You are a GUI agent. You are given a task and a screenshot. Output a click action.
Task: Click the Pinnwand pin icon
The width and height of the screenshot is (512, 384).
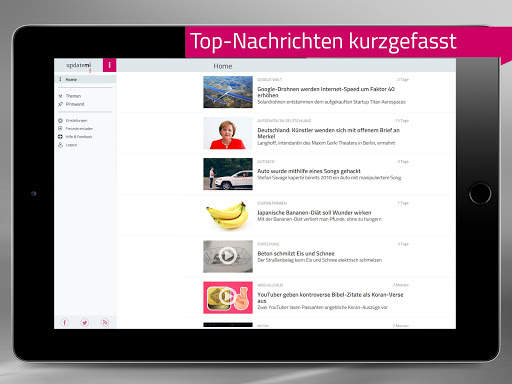[60, 104]
